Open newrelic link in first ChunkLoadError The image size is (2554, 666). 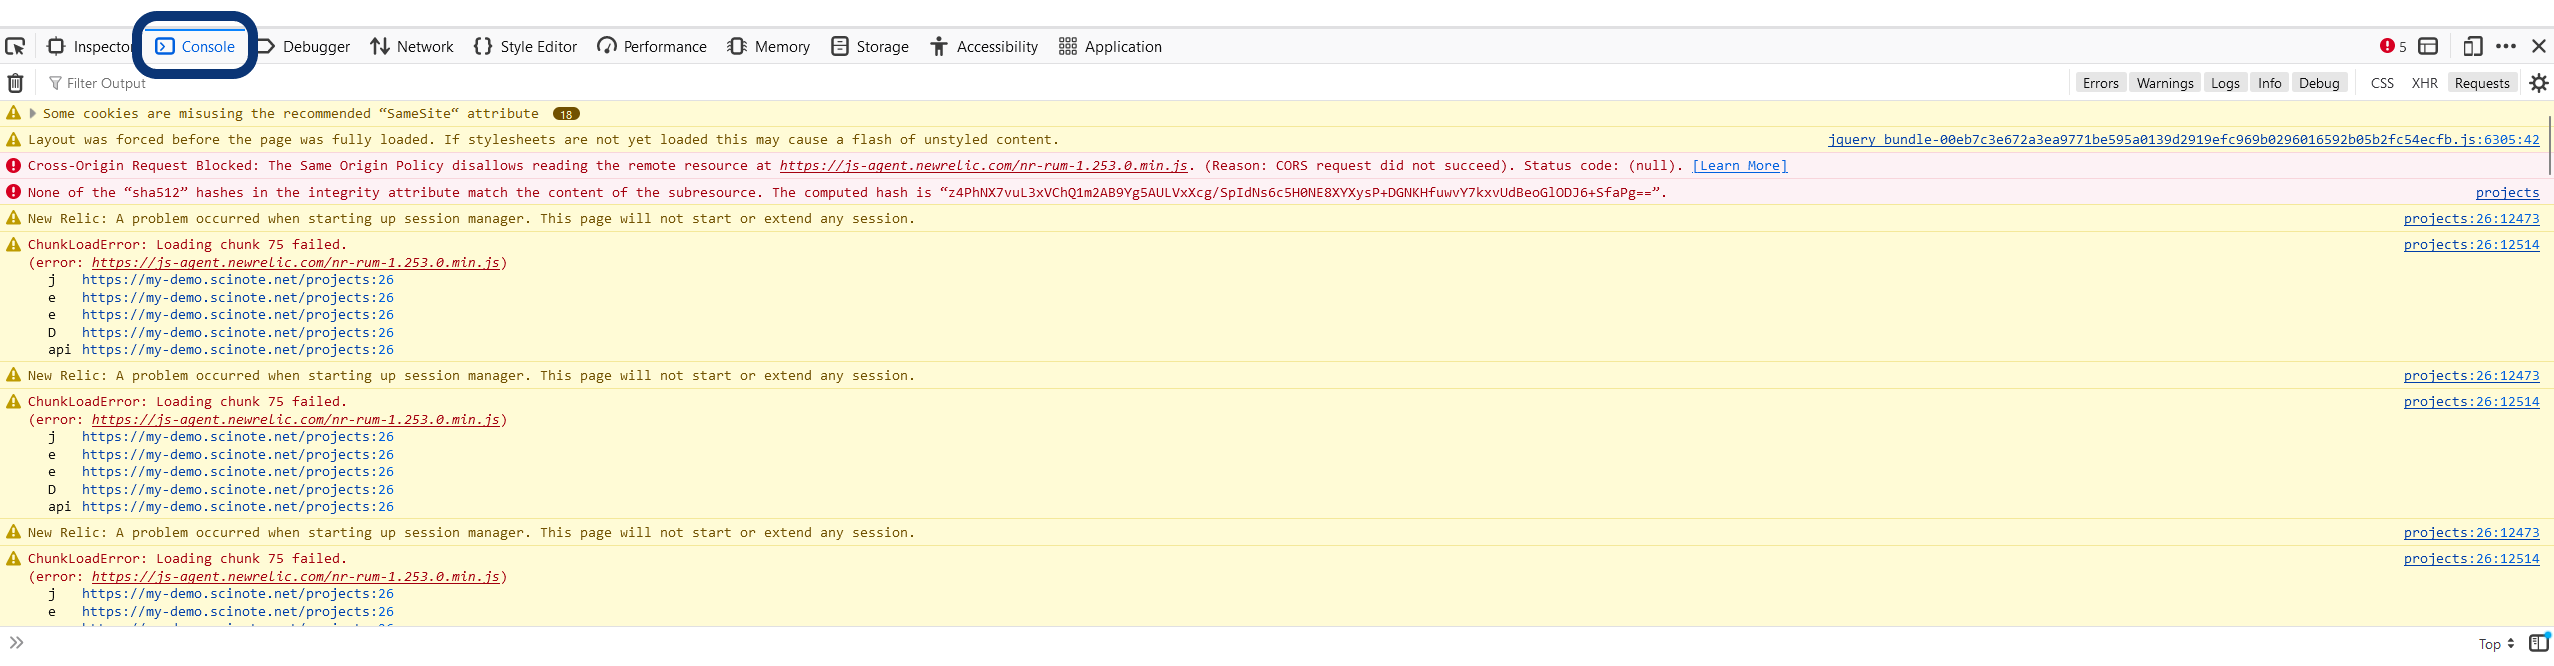296,262
